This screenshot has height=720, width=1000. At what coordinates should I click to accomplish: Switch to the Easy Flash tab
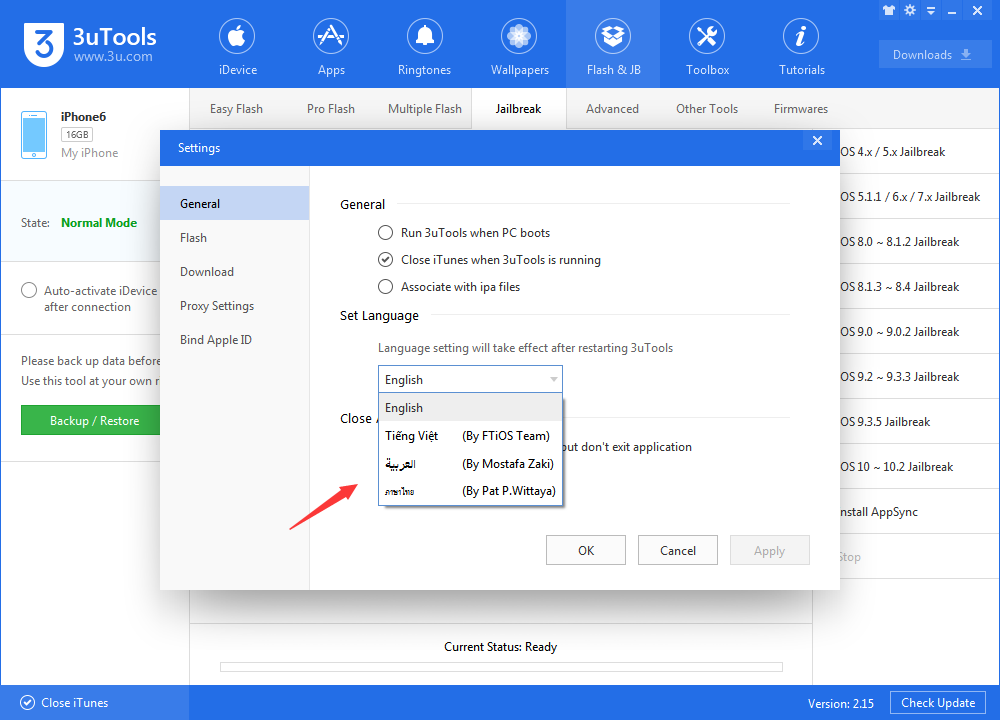tap(236, 109)
